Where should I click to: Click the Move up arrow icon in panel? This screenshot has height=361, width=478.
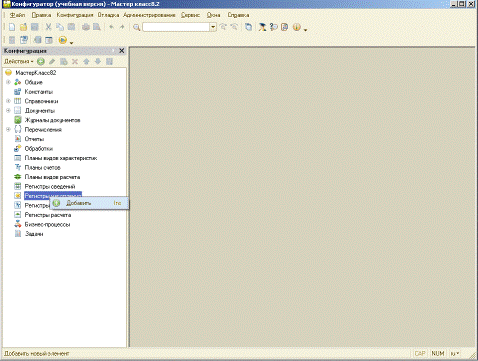pyautogui.click(x=86, y=61)
